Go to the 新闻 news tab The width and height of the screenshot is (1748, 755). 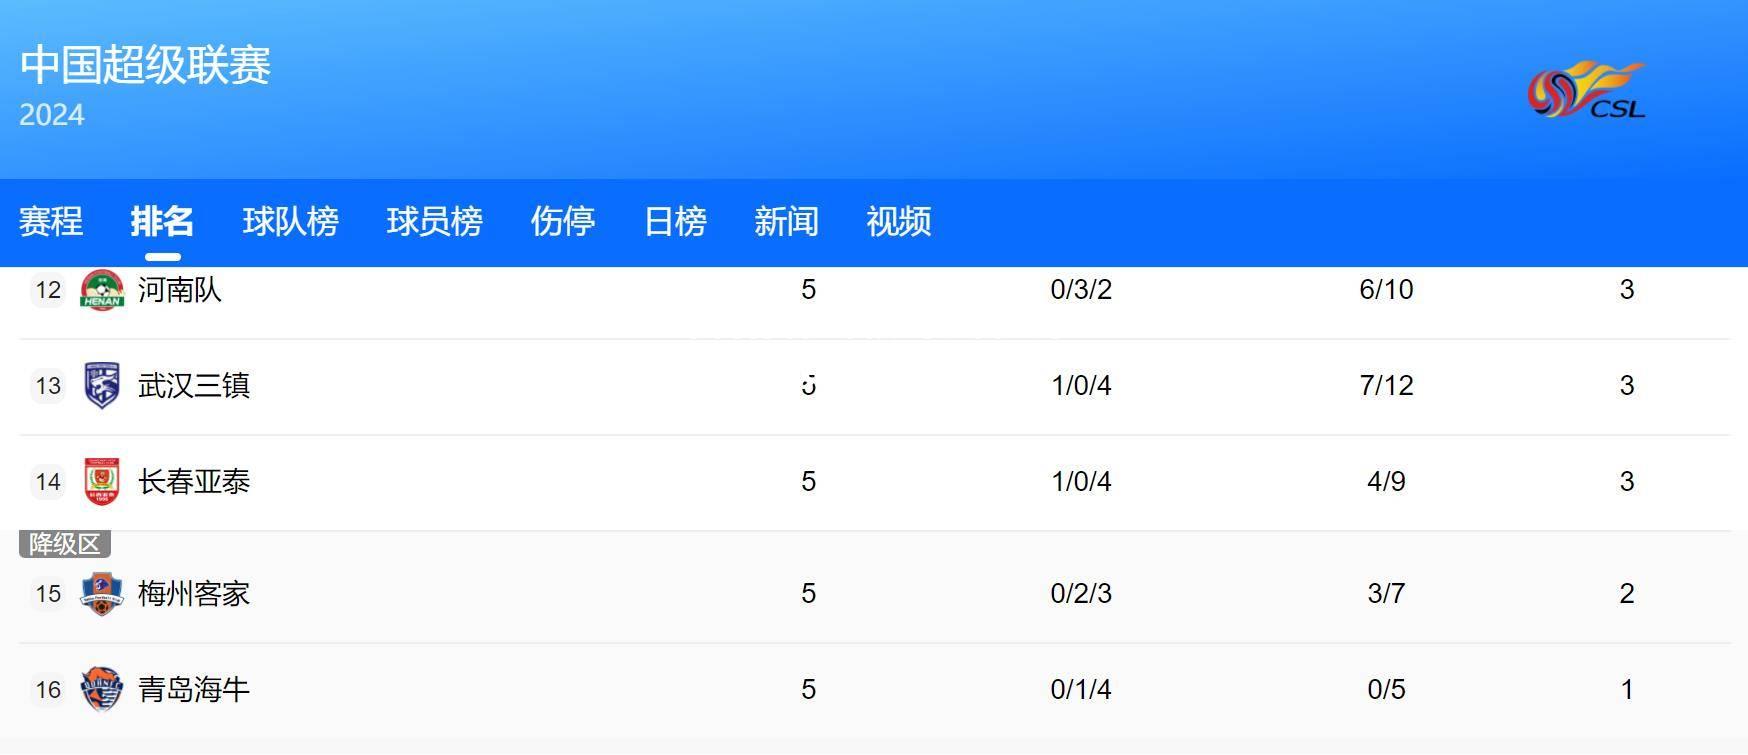(x=786, y=221)
